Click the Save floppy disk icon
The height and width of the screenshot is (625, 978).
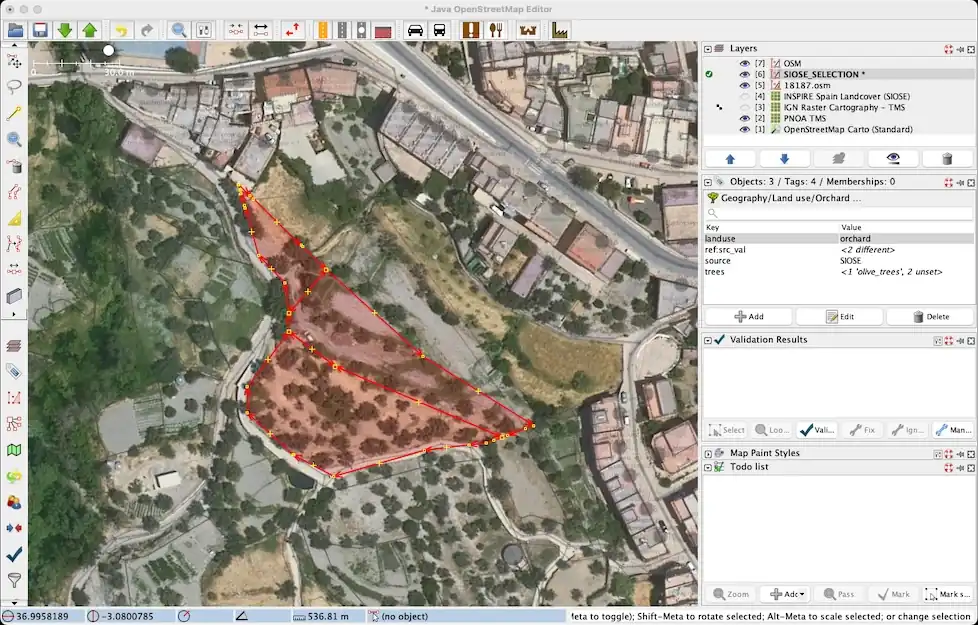[40, 30]
